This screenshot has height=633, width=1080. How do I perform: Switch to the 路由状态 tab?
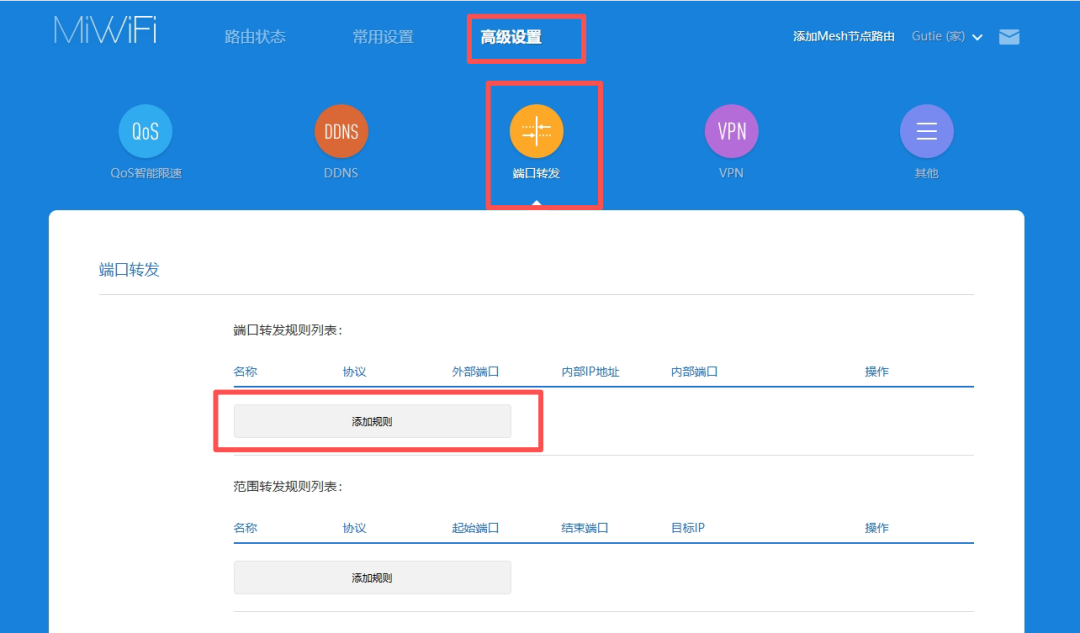[x=255, y=36]
